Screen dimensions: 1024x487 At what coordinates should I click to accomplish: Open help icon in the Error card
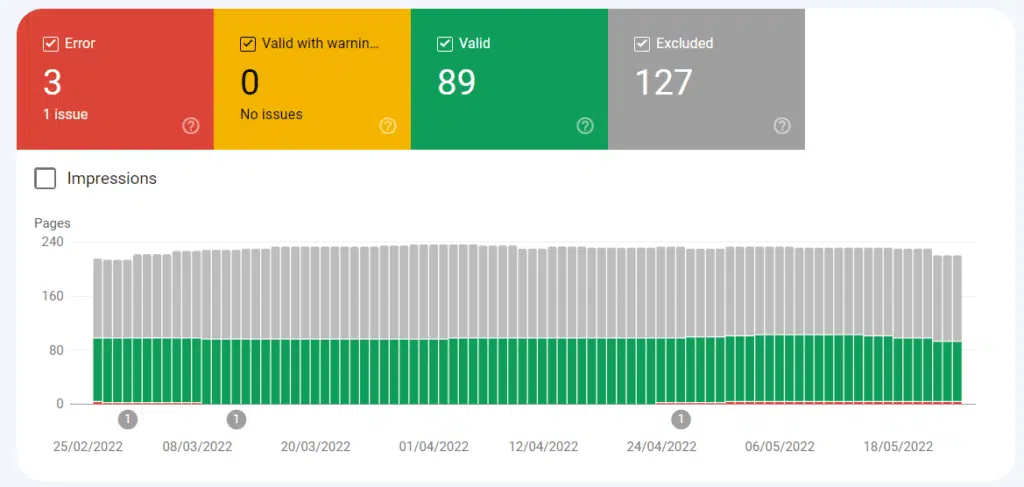coord(190,126)
